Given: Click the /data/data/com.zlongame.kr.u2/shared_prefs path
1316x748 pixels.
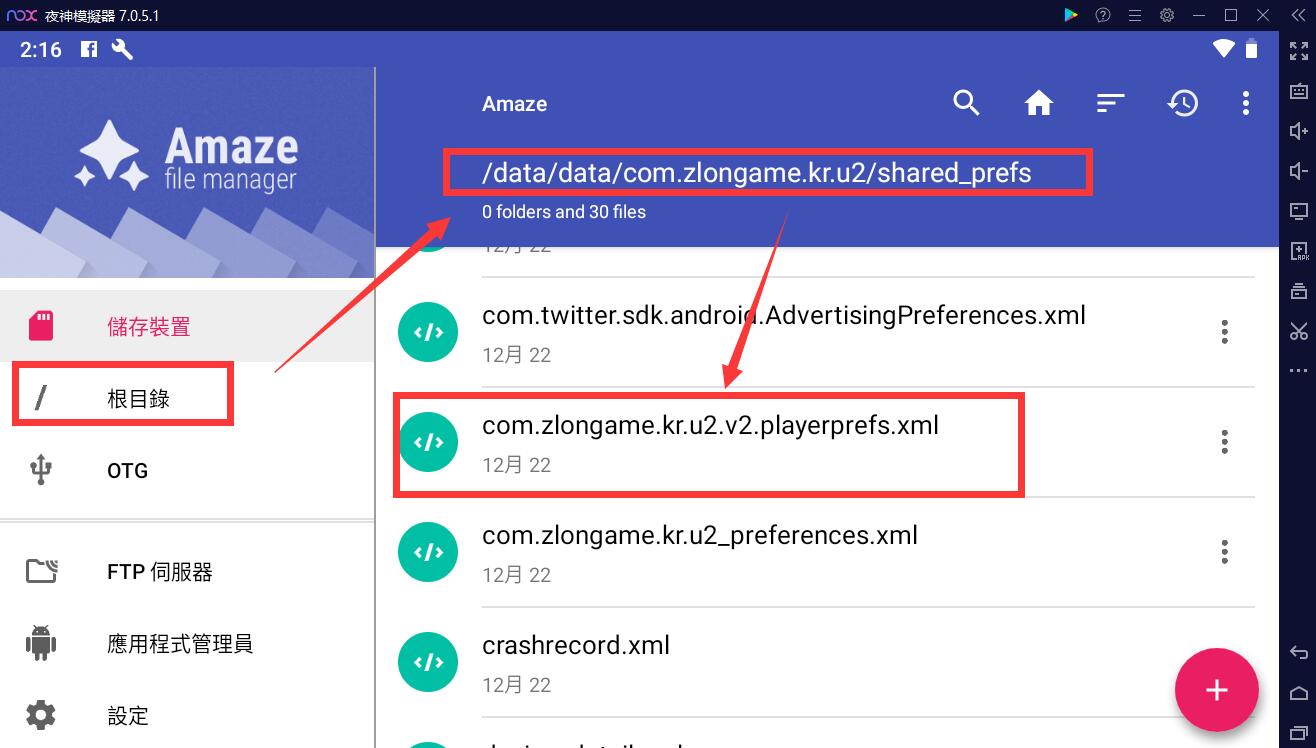Looking at the screenshot, I should point(756,173).
